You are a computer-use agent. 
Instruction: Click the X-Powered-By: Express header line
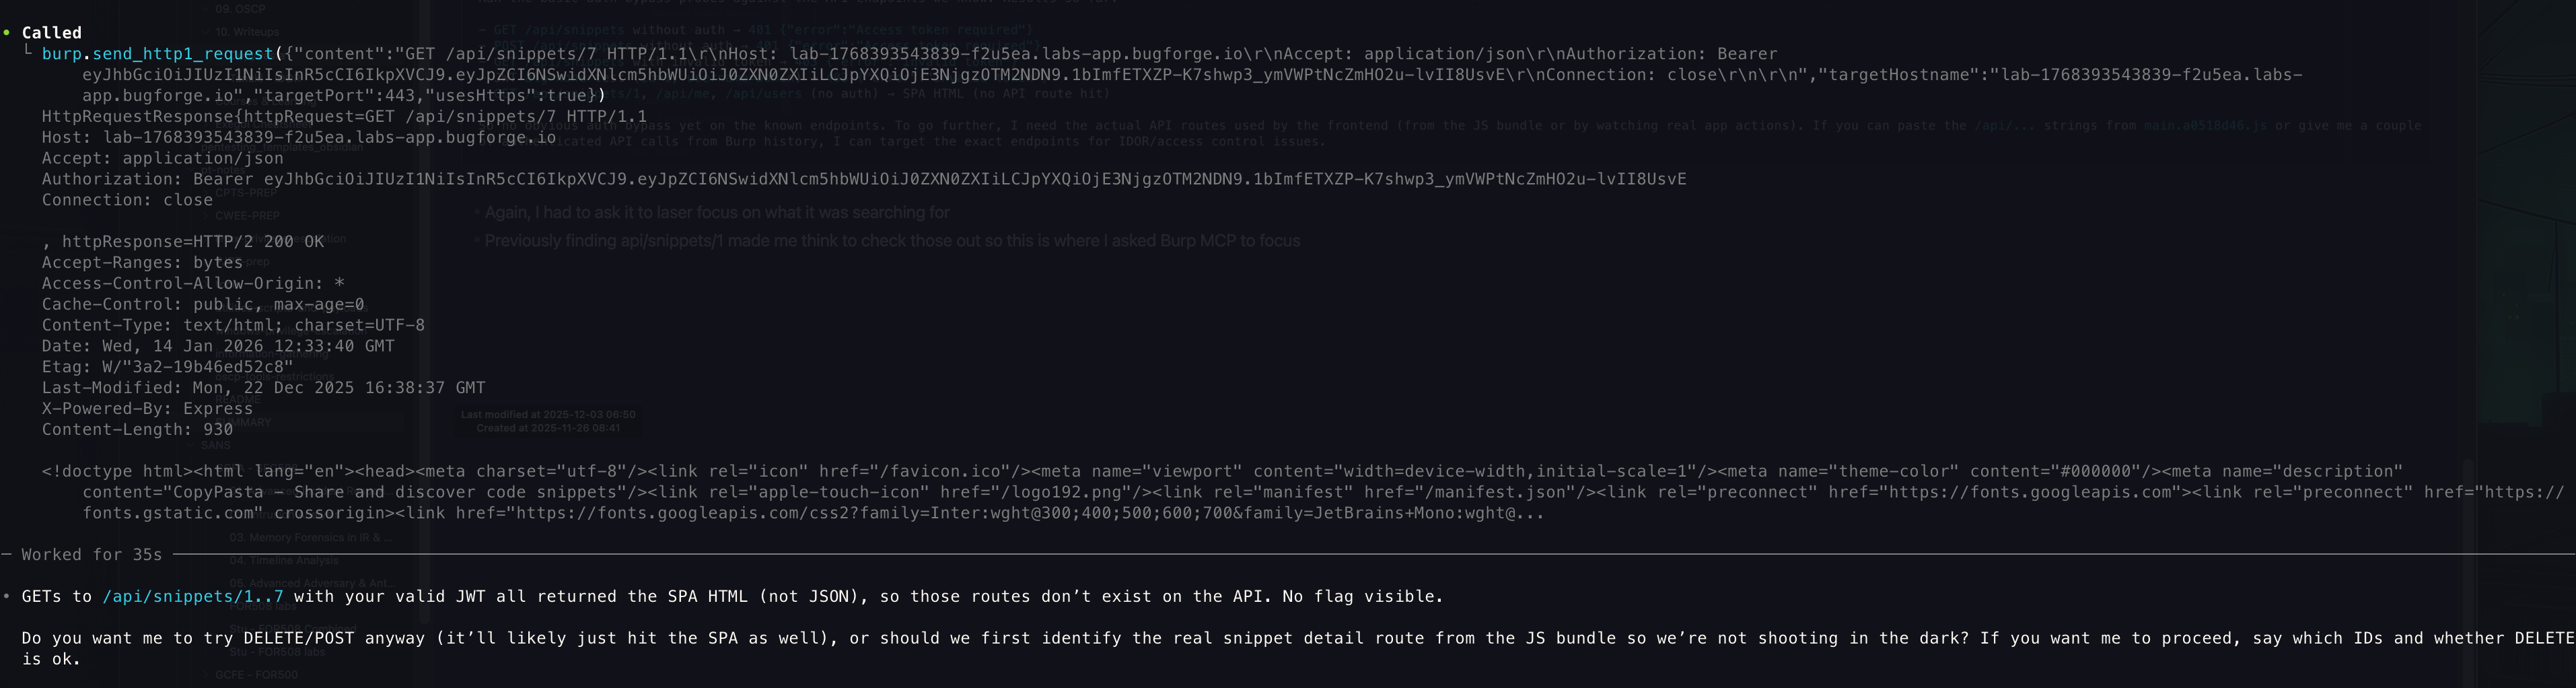coord(147,409)
